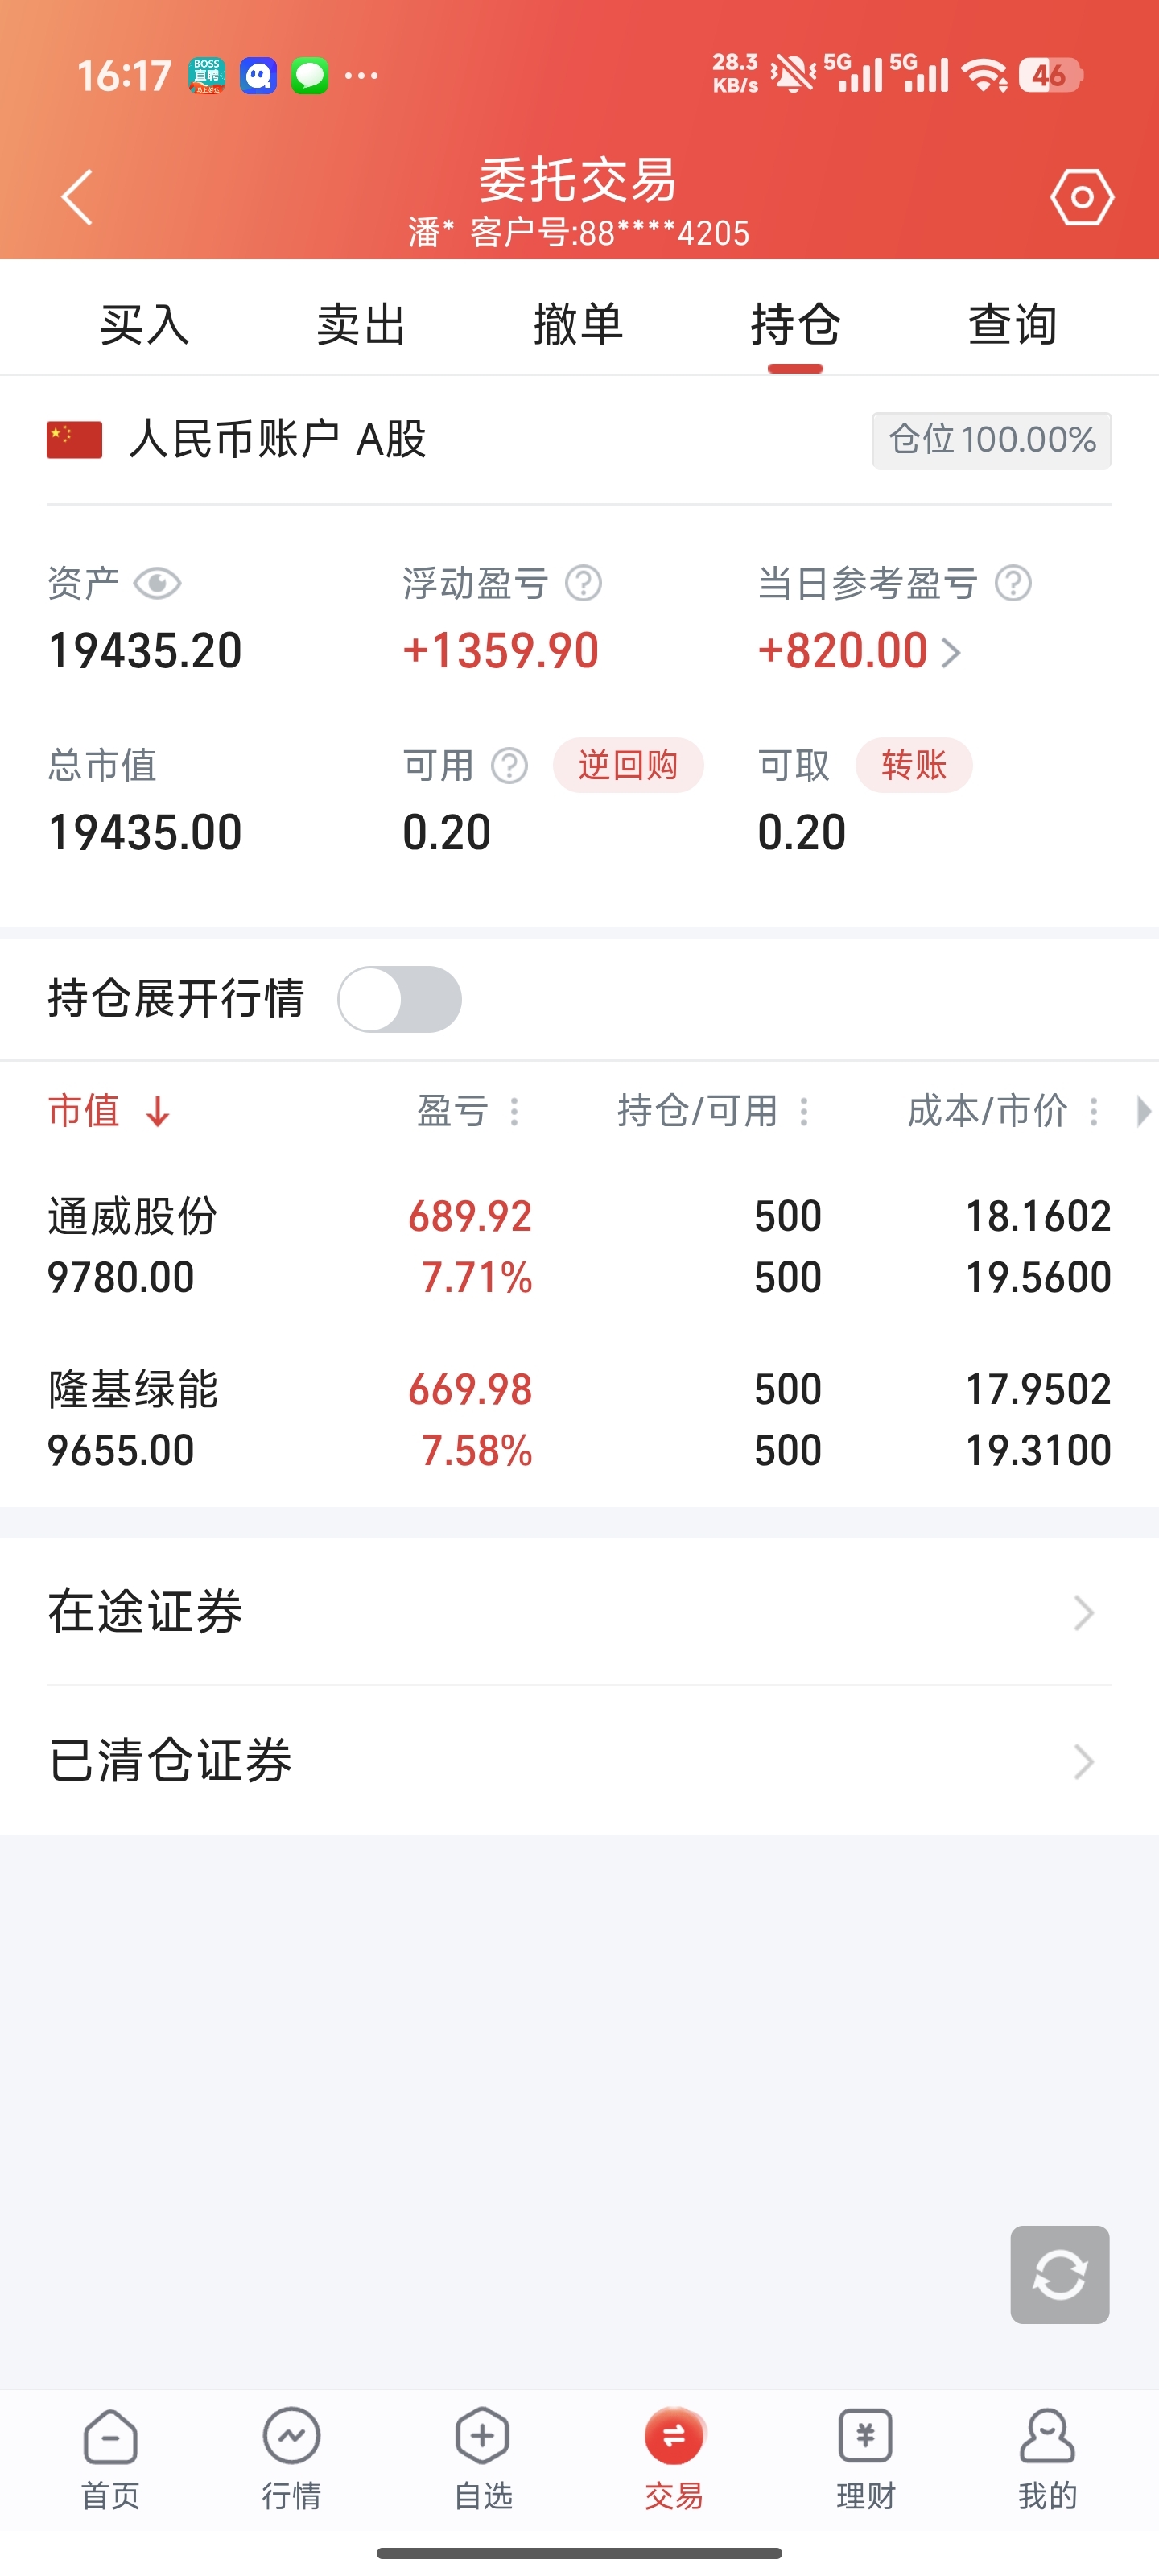Switch to the 买入 tab
The height and width of the screenshot is (2576, 1159).
pyautogui.click(x=144, y=325)
